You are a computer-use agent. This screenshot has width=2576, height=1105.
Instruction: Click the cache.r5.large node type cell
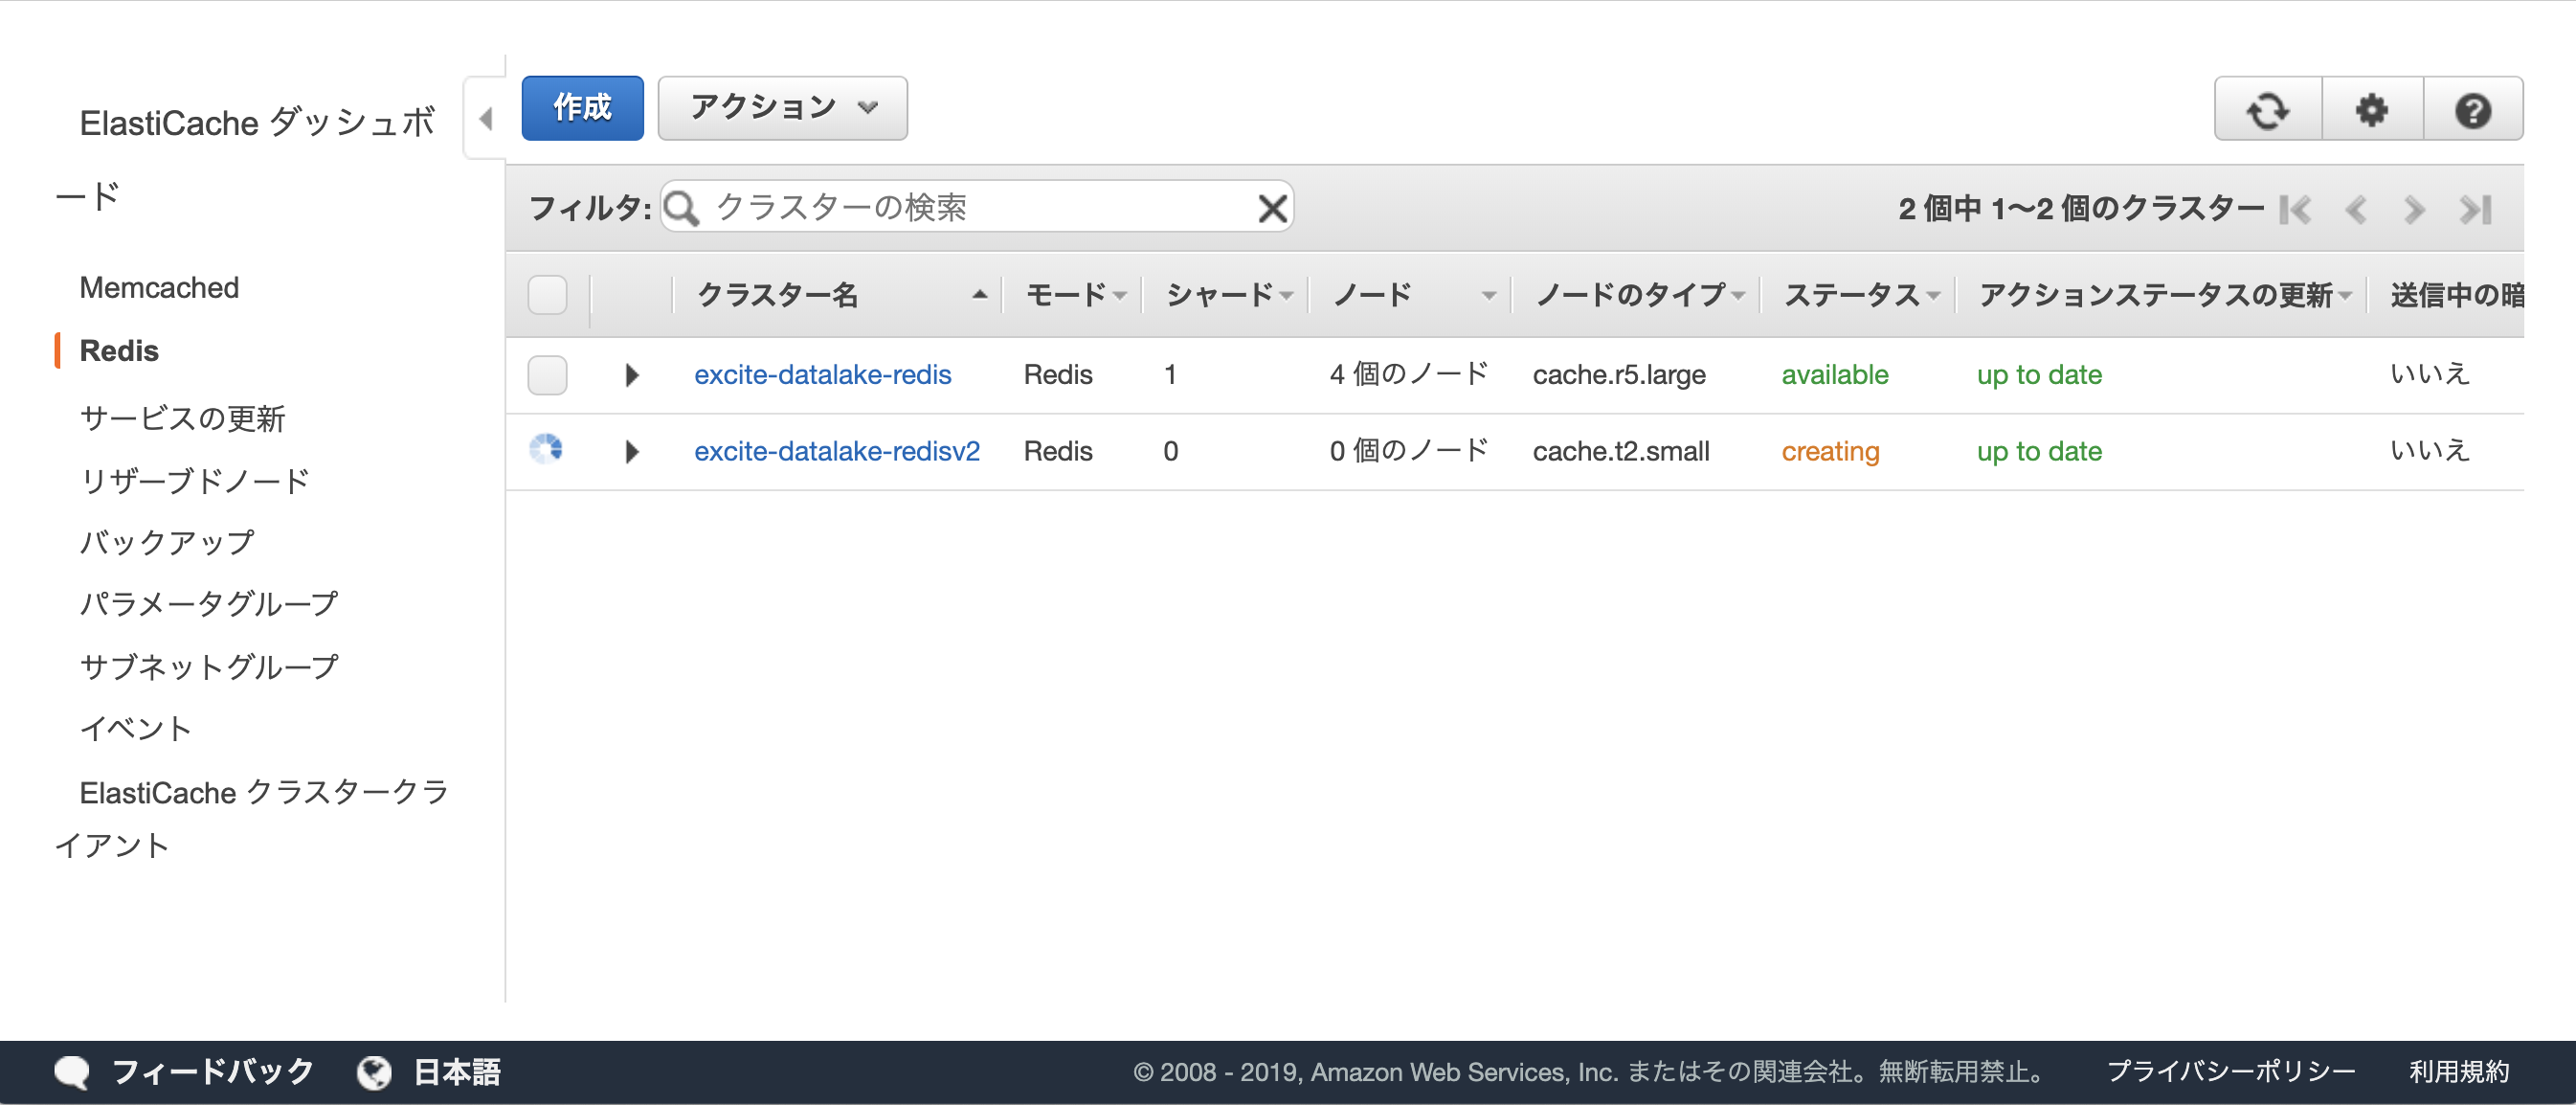point(1619,375)
